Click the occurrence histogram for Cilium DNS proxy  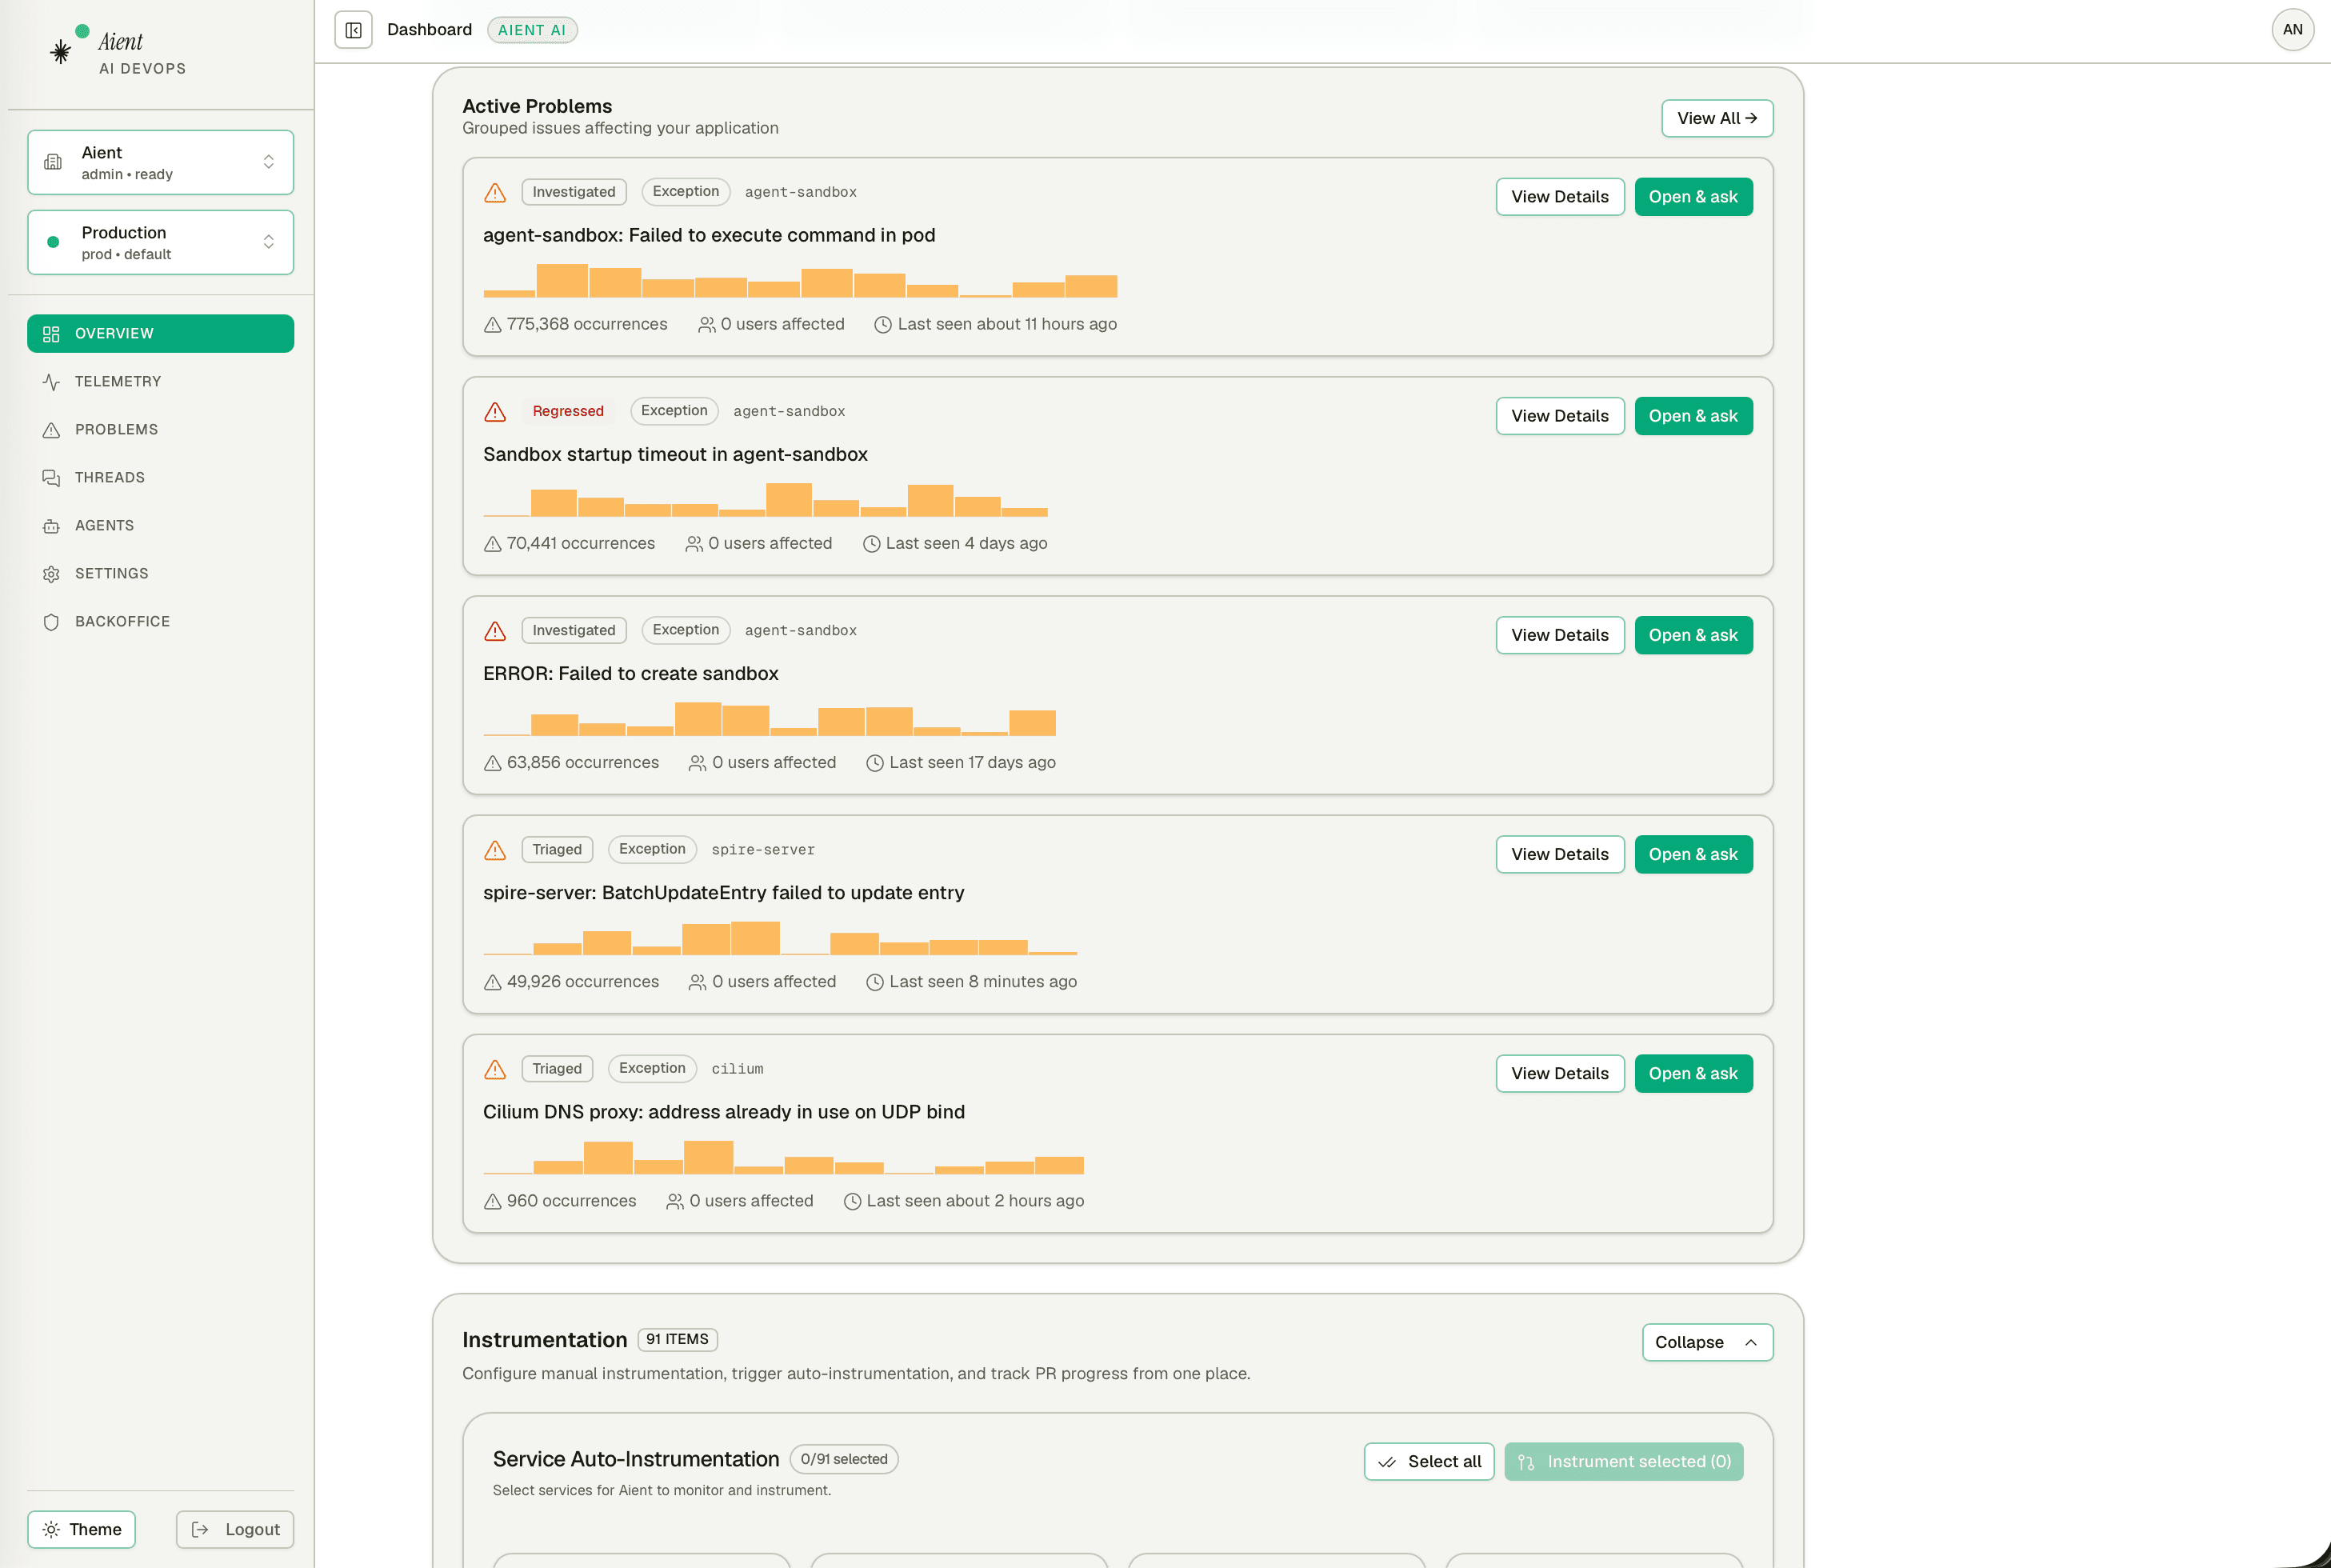(783, 1157)
